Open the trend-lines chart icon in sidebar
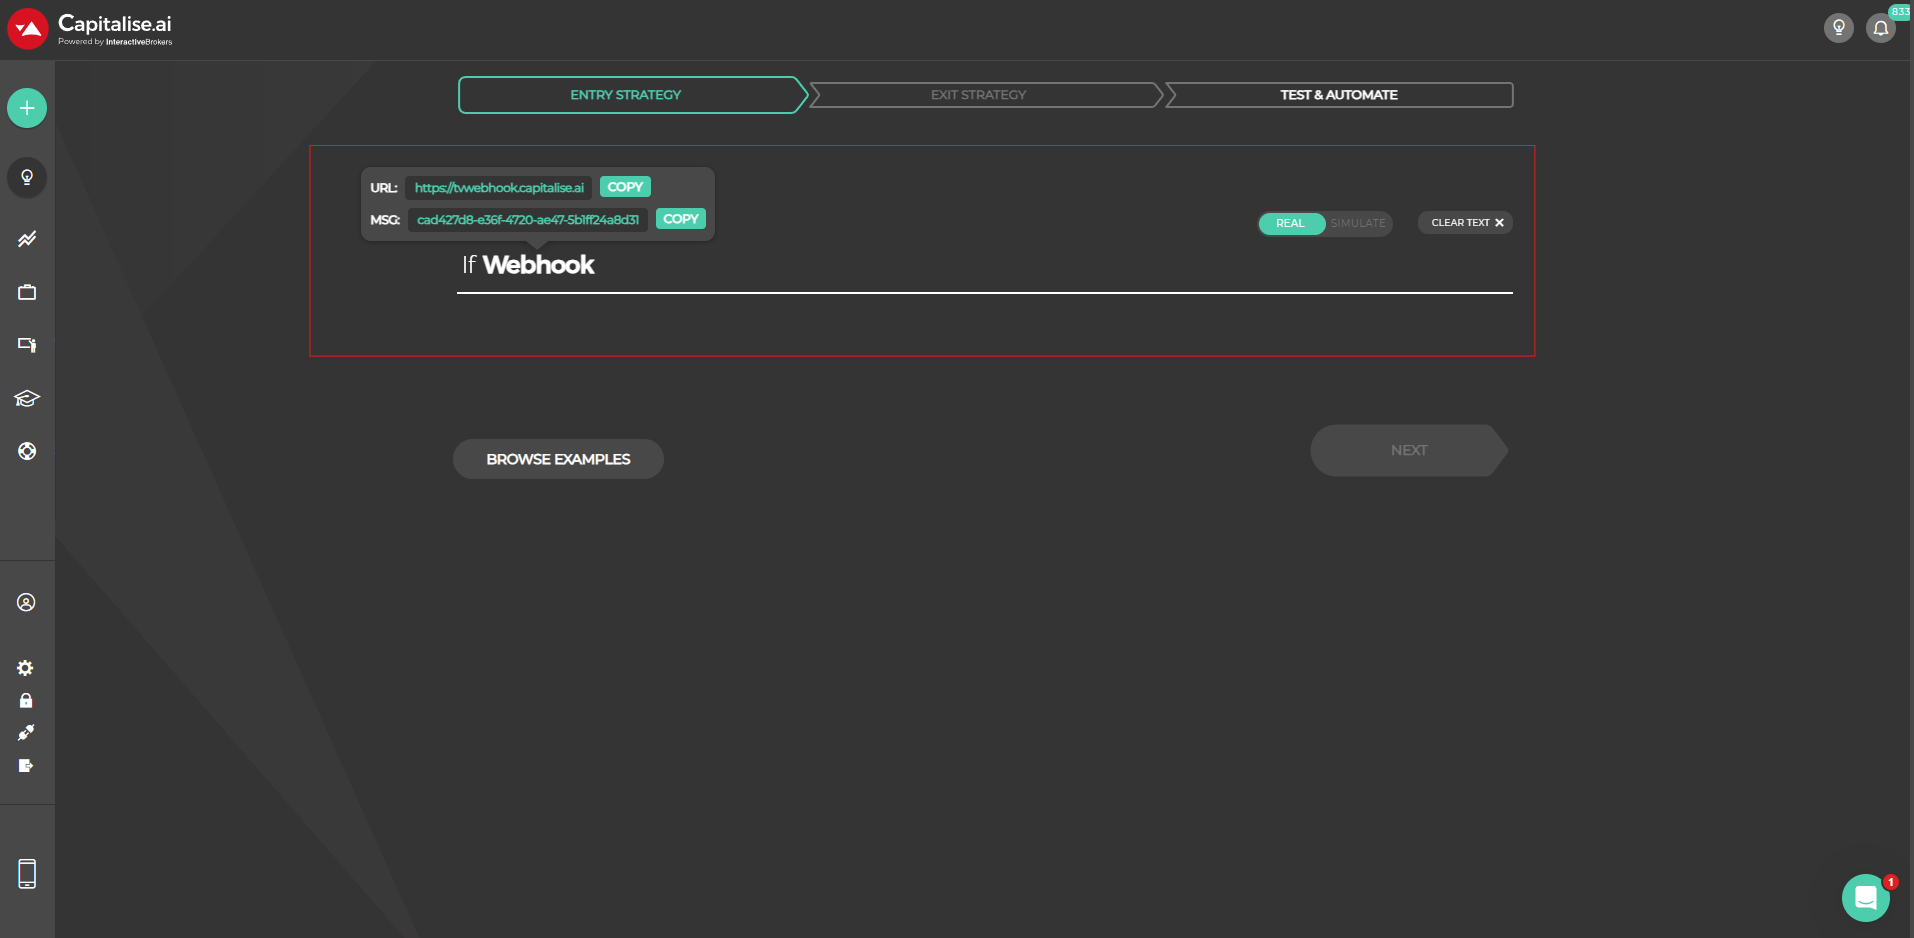 click(27, 239)
